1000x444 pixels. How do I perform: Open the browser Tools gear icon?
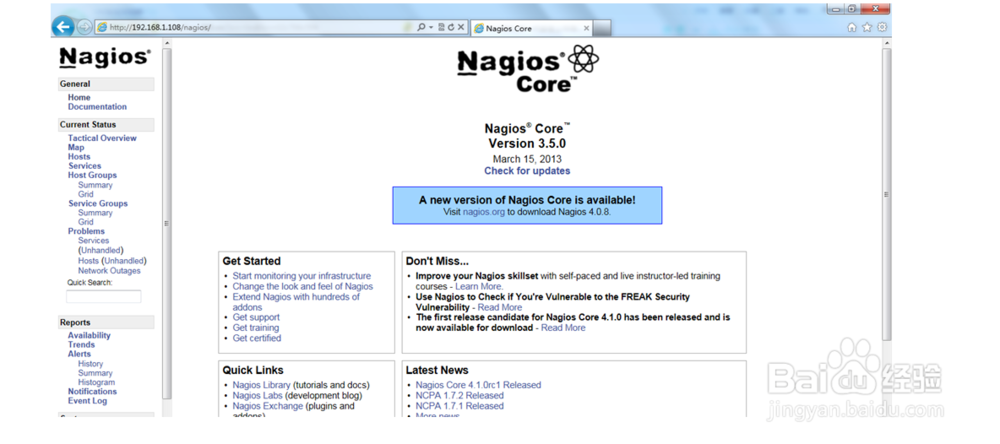click(x=882, y=27)
